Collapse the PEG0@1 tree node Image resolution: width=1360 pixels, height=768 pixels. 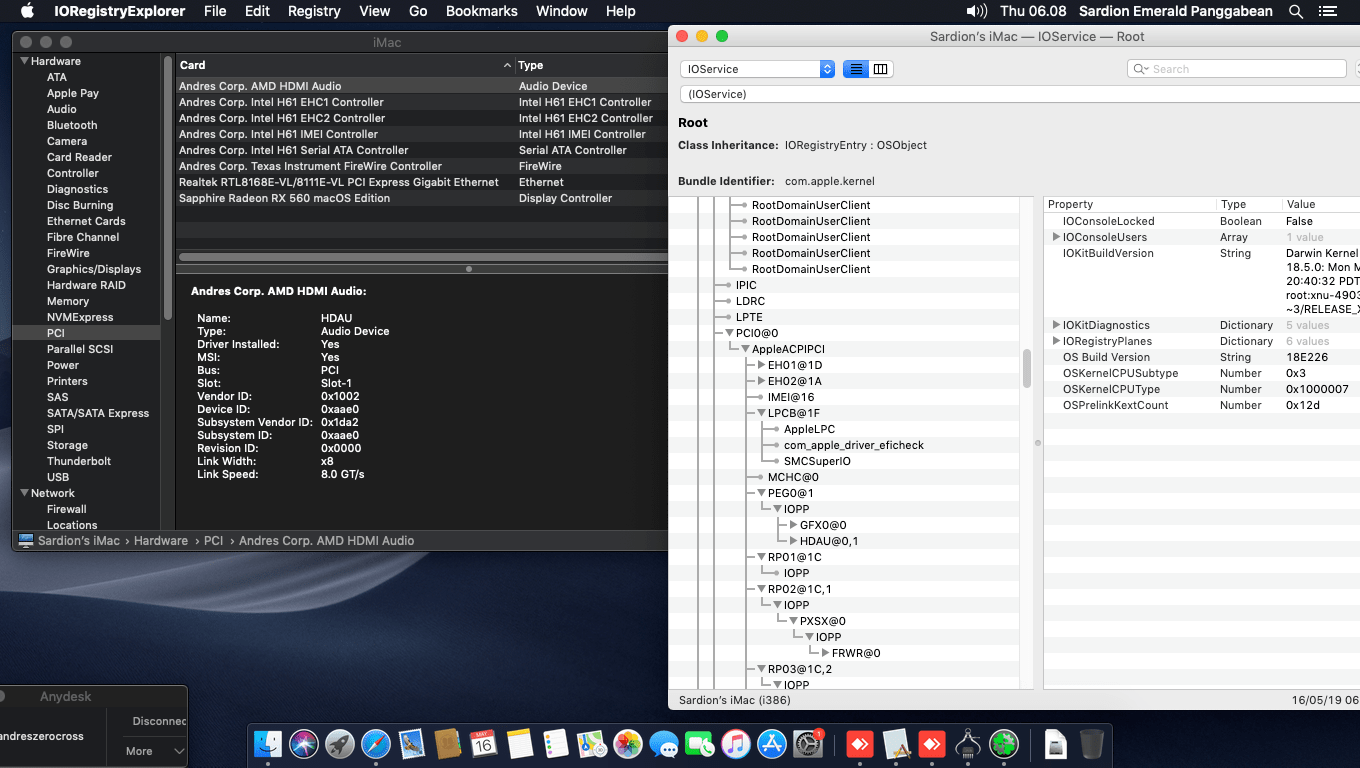[x=761, y=493]
